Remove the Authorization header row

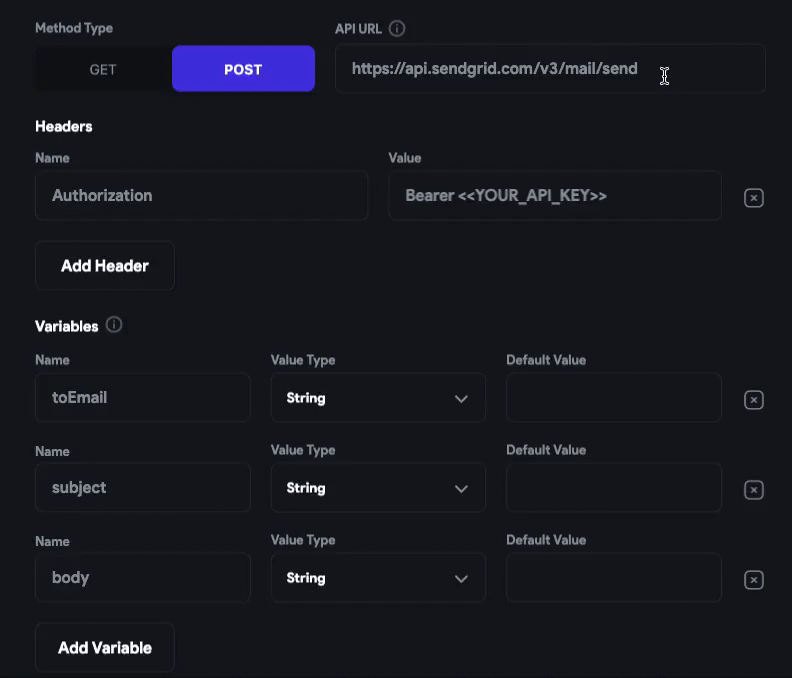(754, 198)
